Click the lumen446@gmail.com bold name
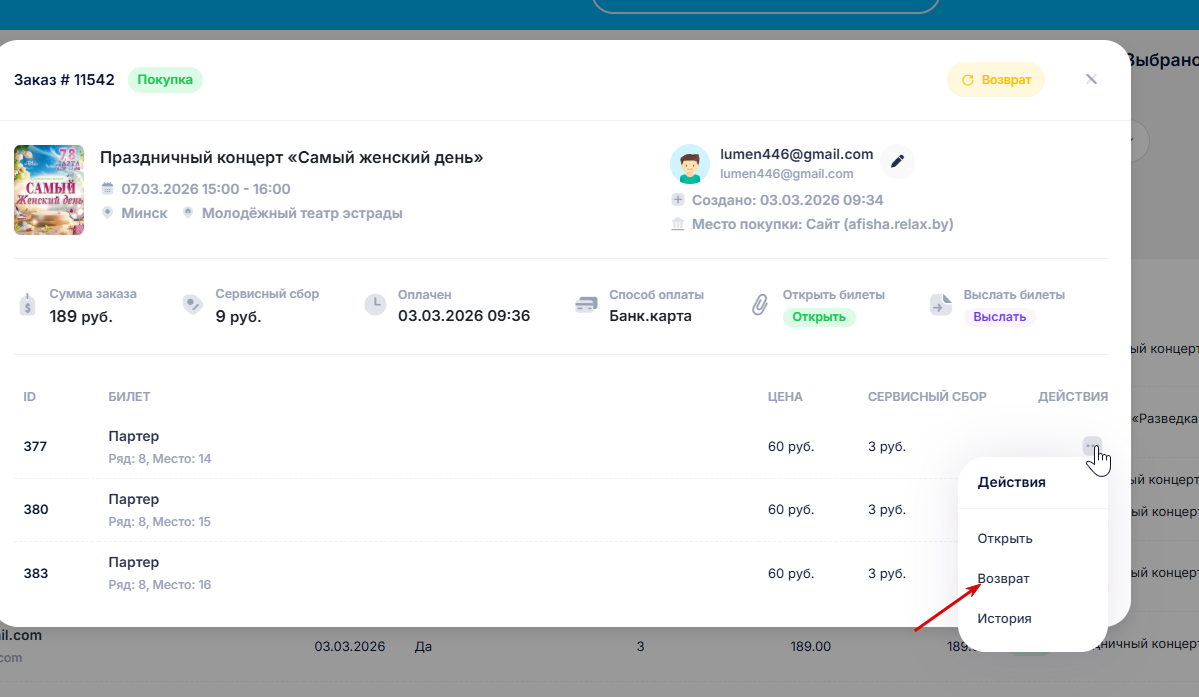The height and width of the screenshot is (697, 1199). 796,154
